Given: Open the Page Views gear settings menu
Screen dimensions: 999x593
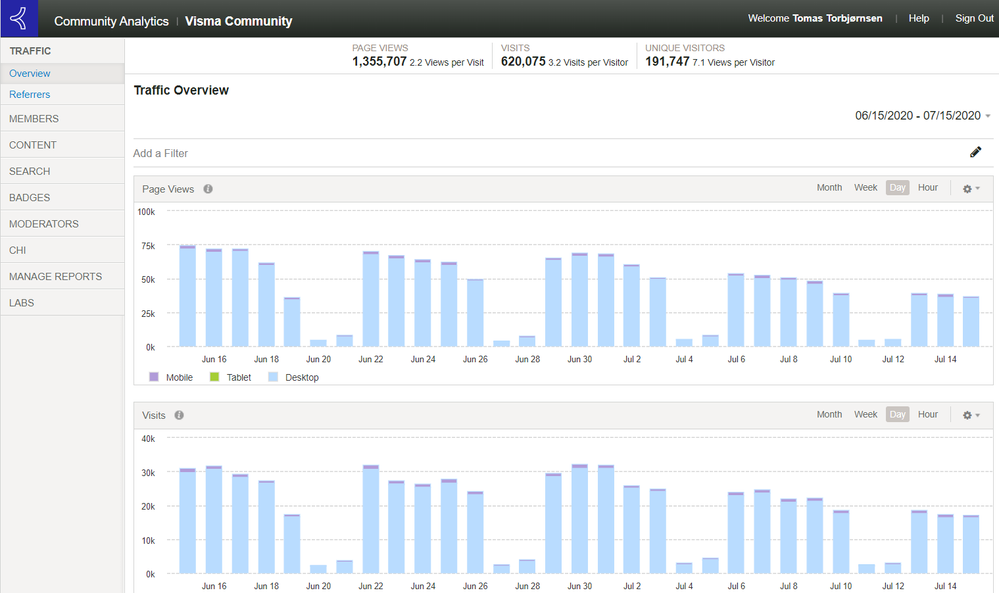Looking at the screenshot, I should coord(971,189).
